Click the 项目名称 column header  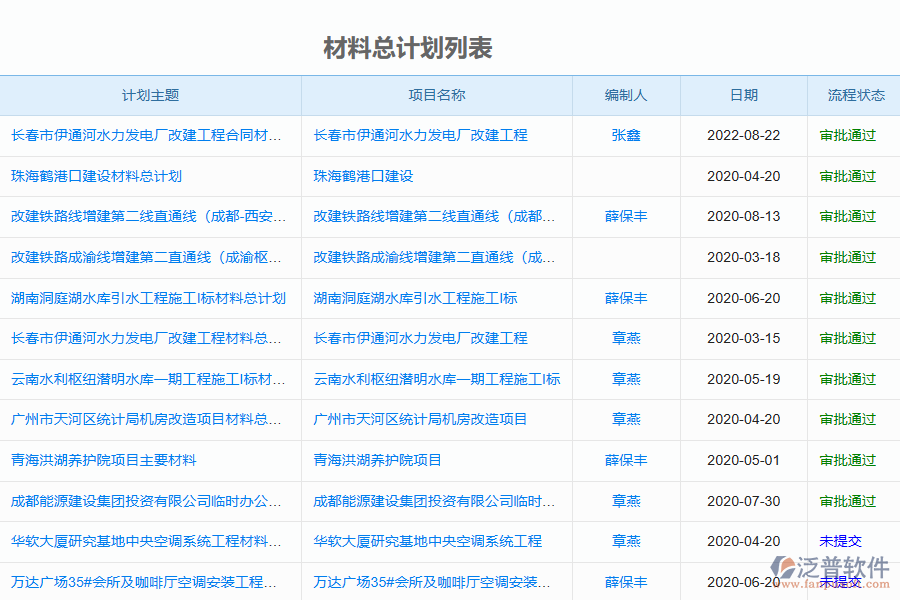(x=437, y=96)
